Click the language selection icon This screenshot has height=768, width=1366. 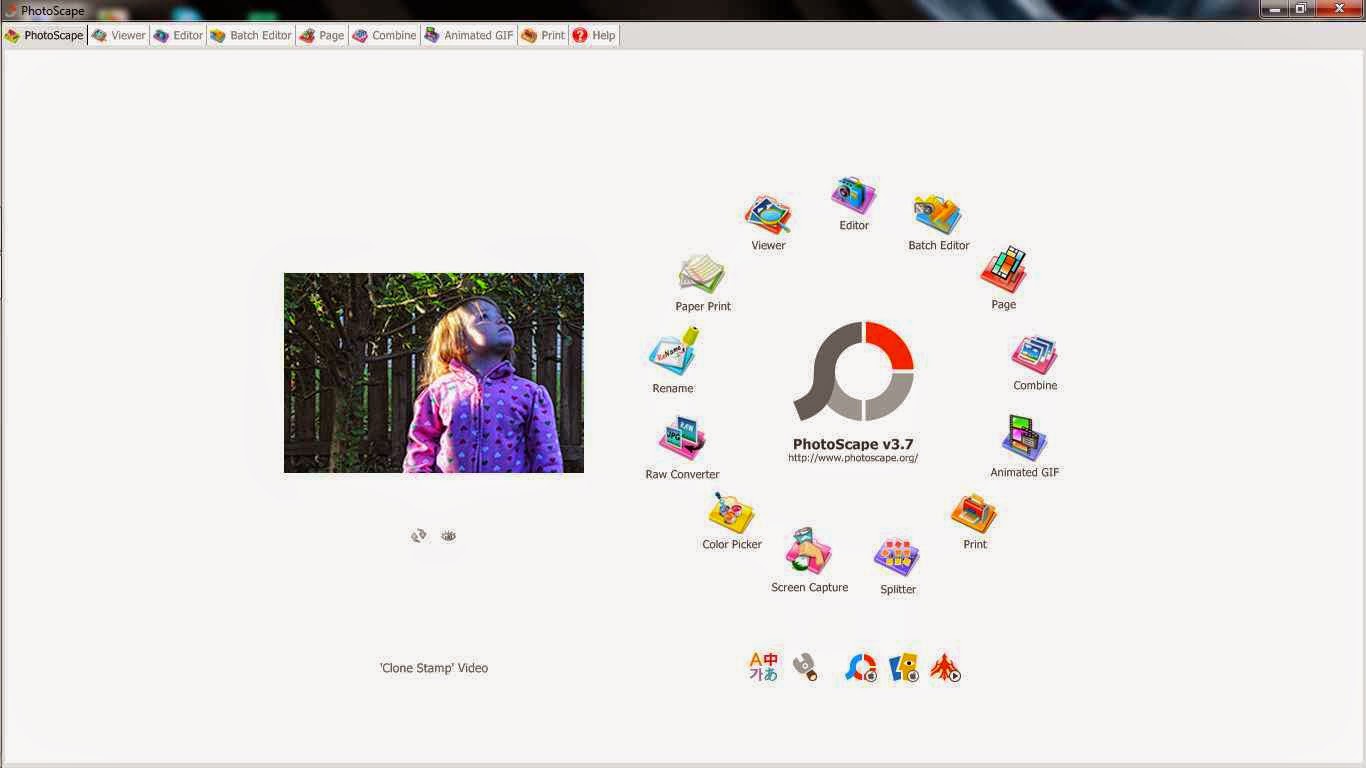pyautogui.click(x=764, y=667)
